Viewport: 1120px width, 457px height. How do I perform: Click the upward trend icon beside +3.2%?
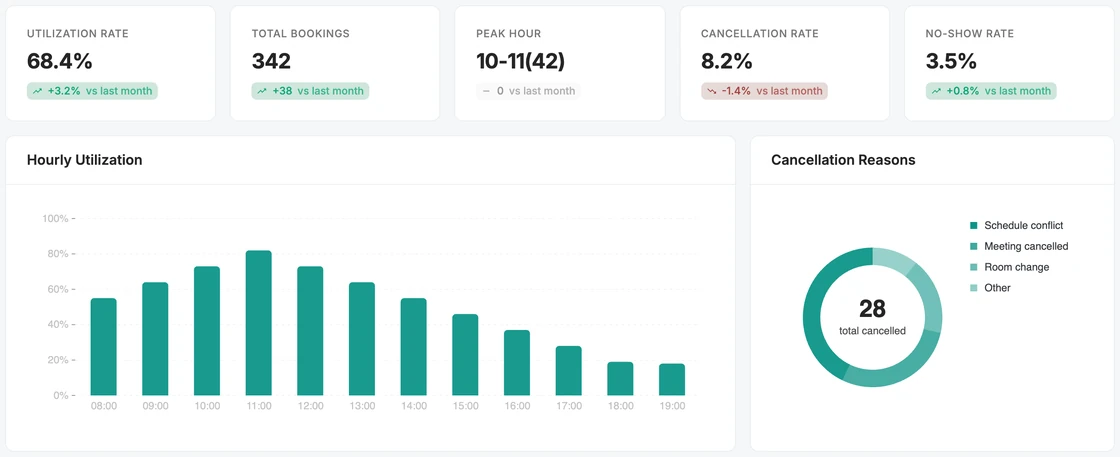click(x=38, y=91)
